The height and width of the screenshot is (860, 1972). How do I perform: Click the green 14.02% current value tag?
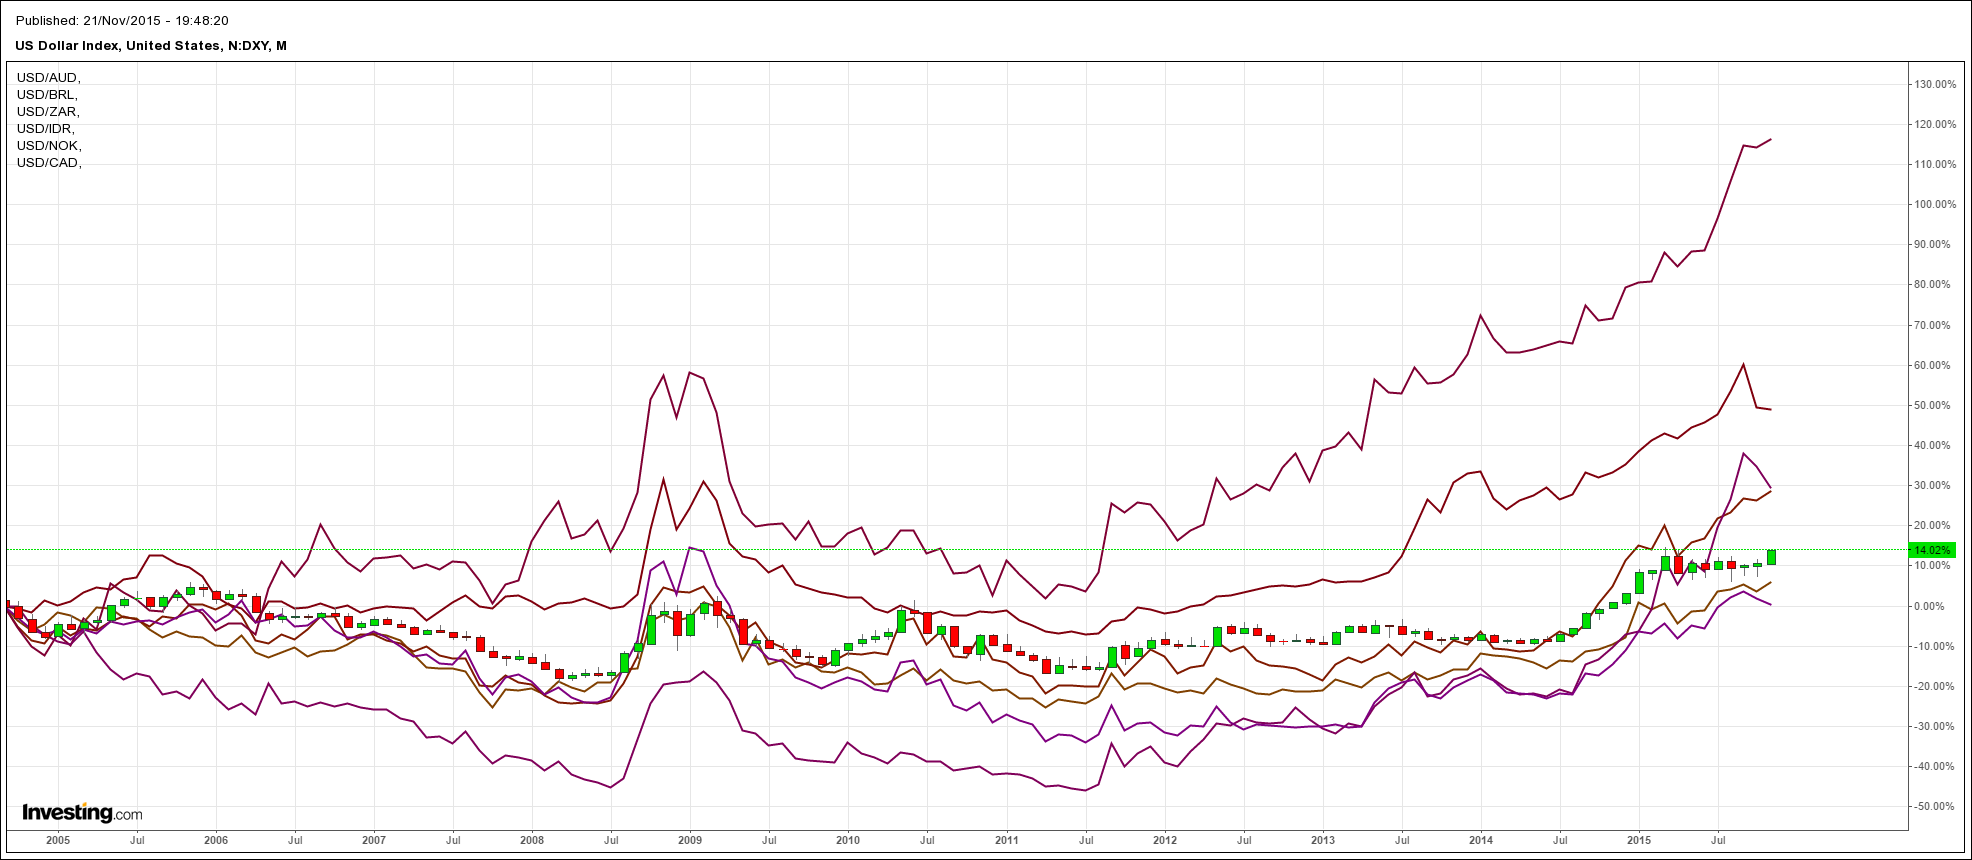pyautogui.click(x=1930, y=550)
